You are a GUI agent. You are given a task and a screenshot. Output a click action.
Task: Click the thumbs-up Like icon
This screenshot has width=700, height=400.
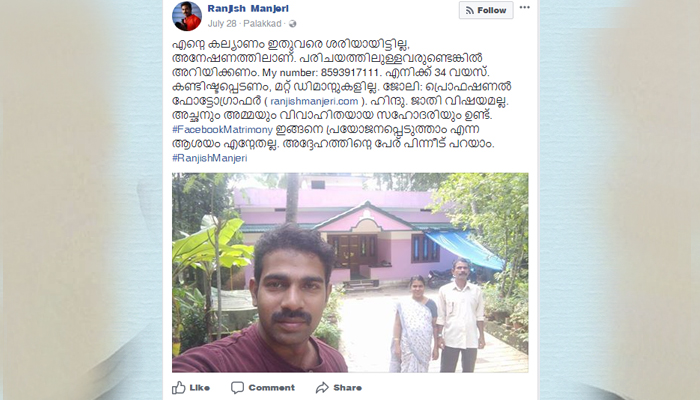(179, 387)
